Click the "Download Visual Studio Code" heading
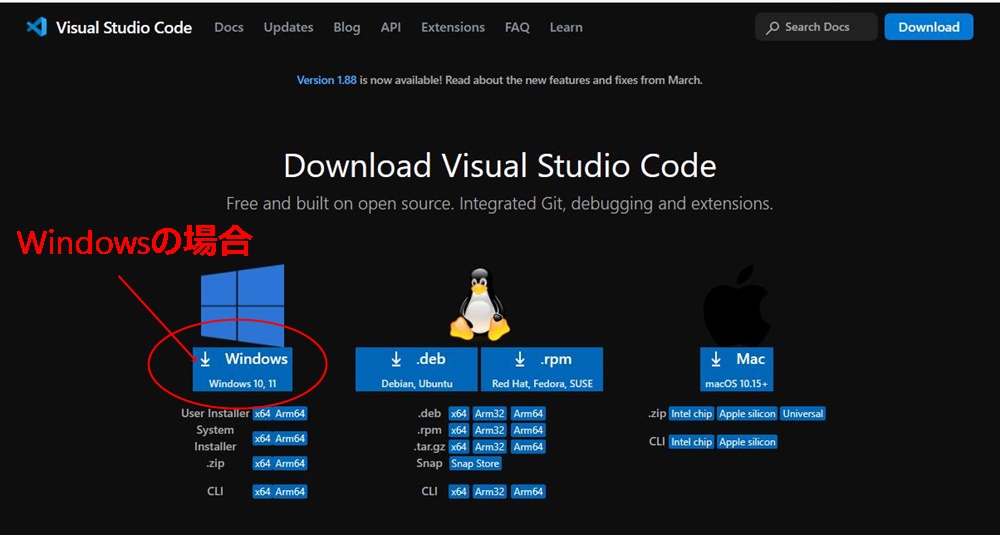 499,166
